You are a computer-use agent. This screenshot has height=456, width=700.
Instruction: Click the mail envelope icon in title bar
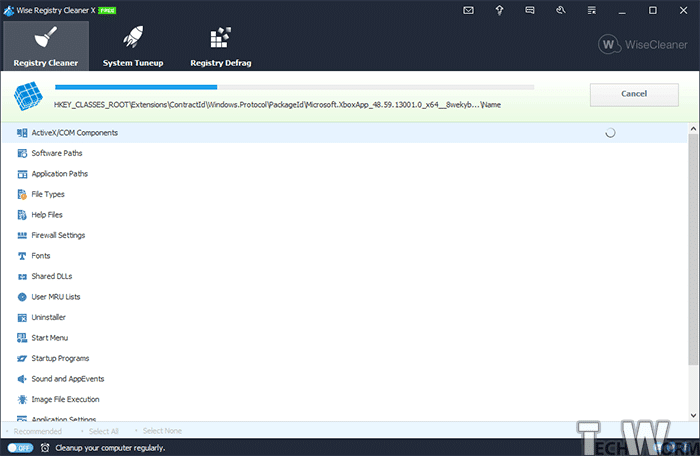pos(470,10)
